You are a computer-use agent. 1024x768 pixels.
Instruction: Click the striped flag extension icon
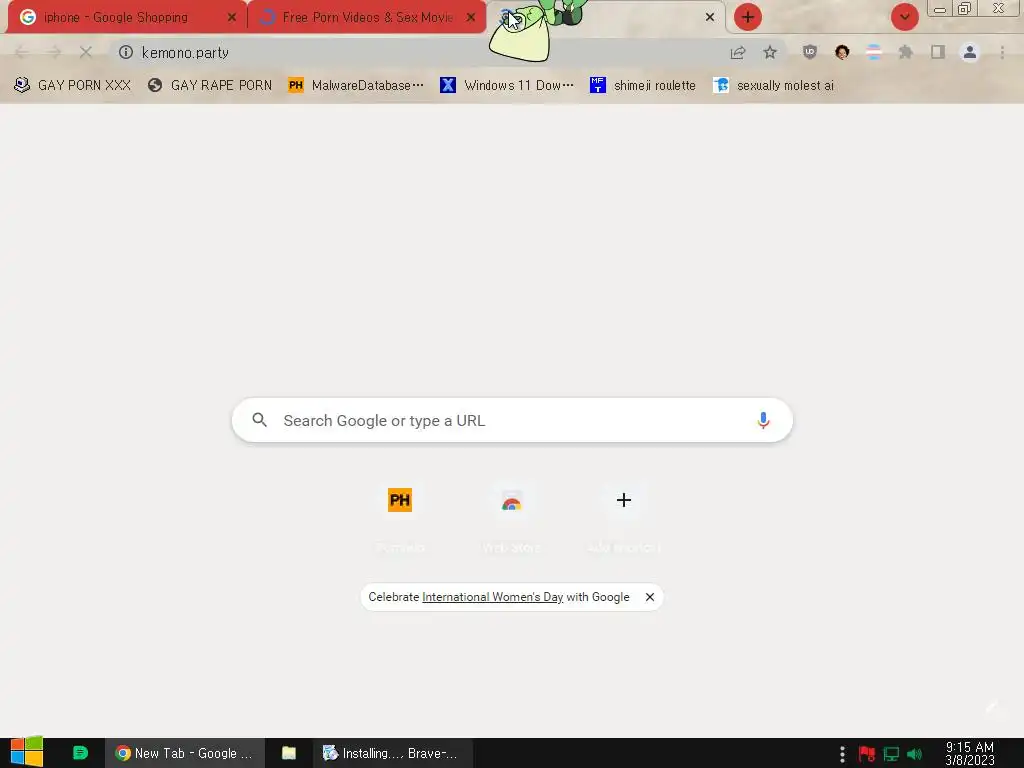[x=874, y=52]
